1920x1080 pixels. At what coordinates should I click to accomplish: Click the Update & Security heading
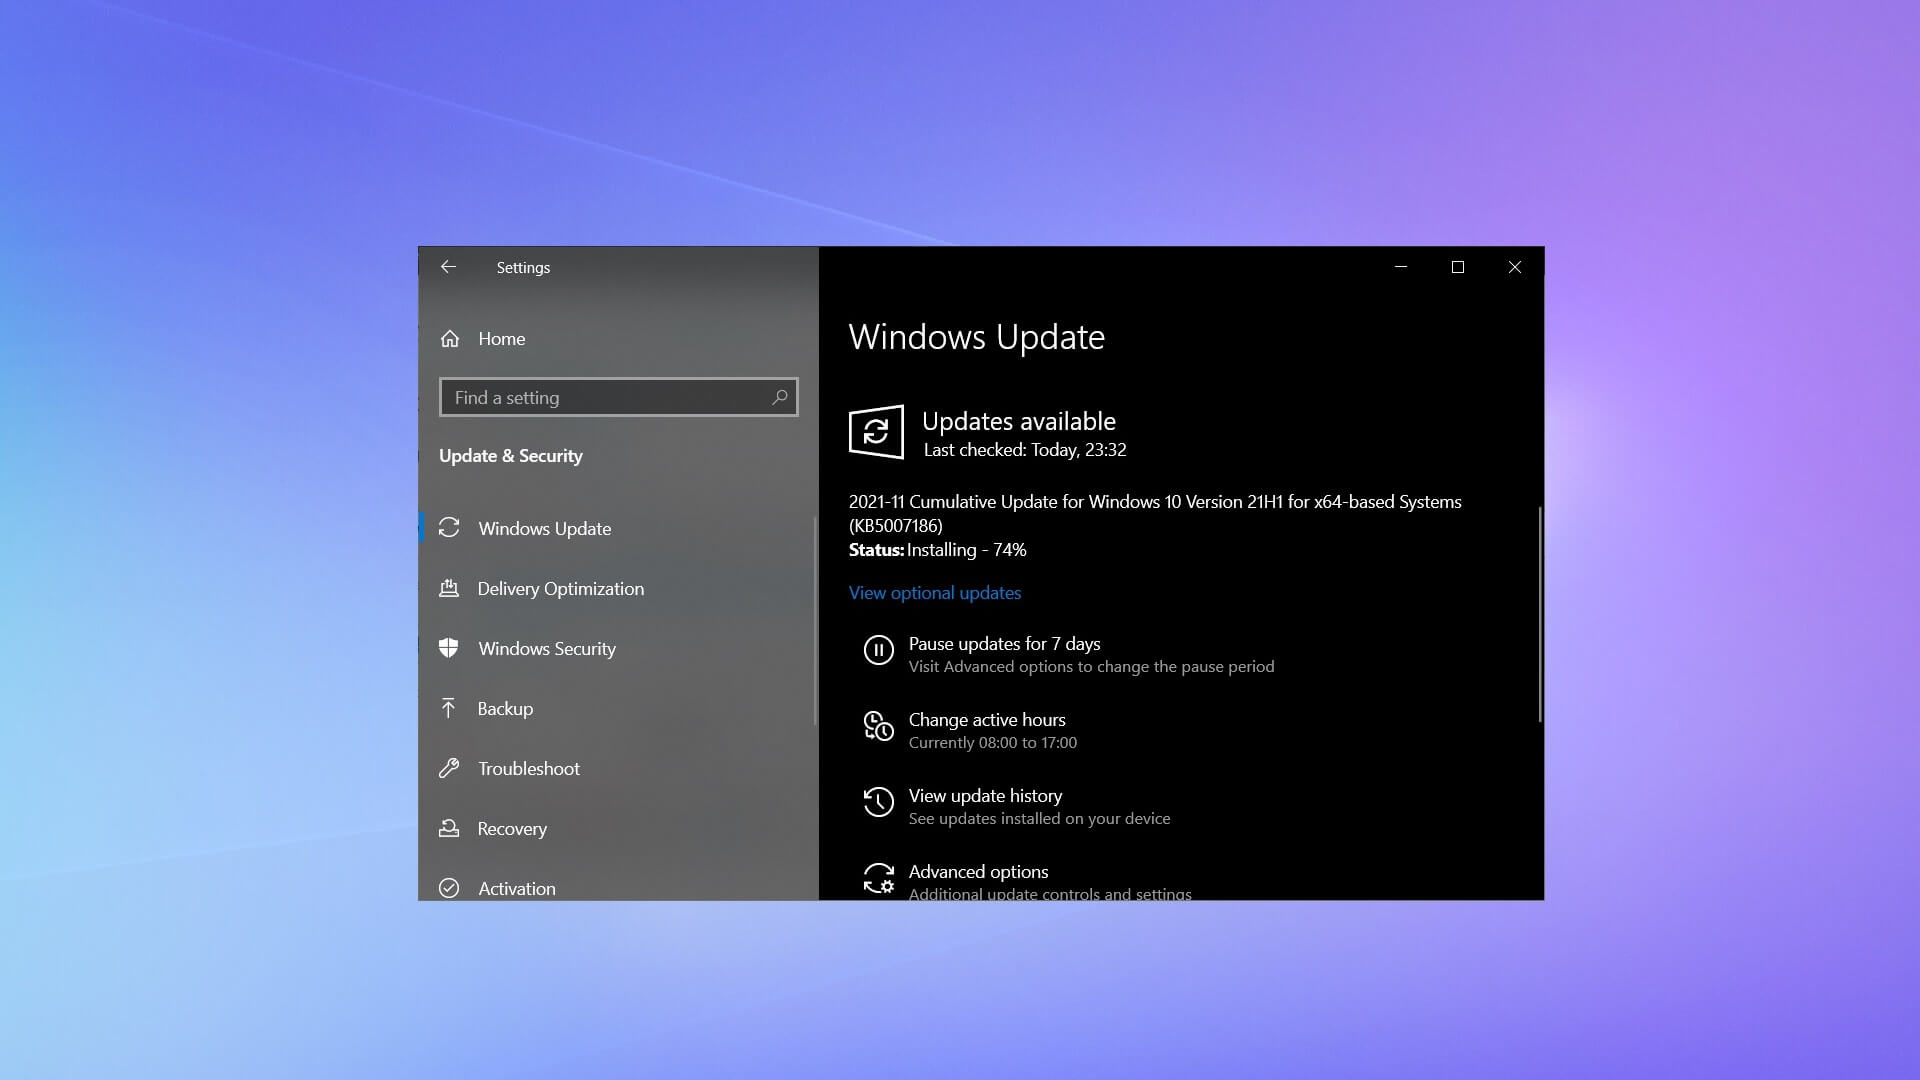coord(510,456)
